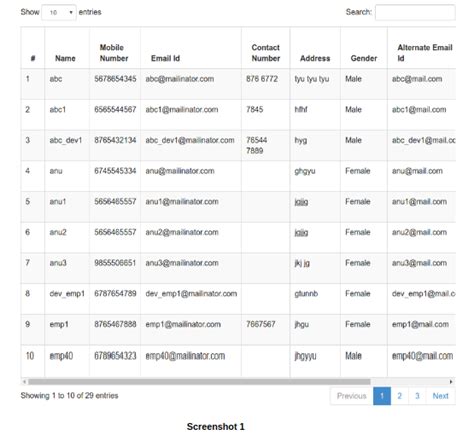This screenshot has width=474, height=435.
Task: Click mobile number 6745545334
Action: [115, 171]
